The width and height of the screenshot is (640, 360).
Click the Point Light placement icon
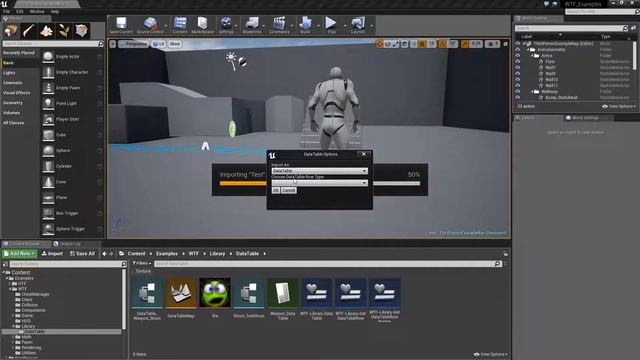[x=48, y=104]
